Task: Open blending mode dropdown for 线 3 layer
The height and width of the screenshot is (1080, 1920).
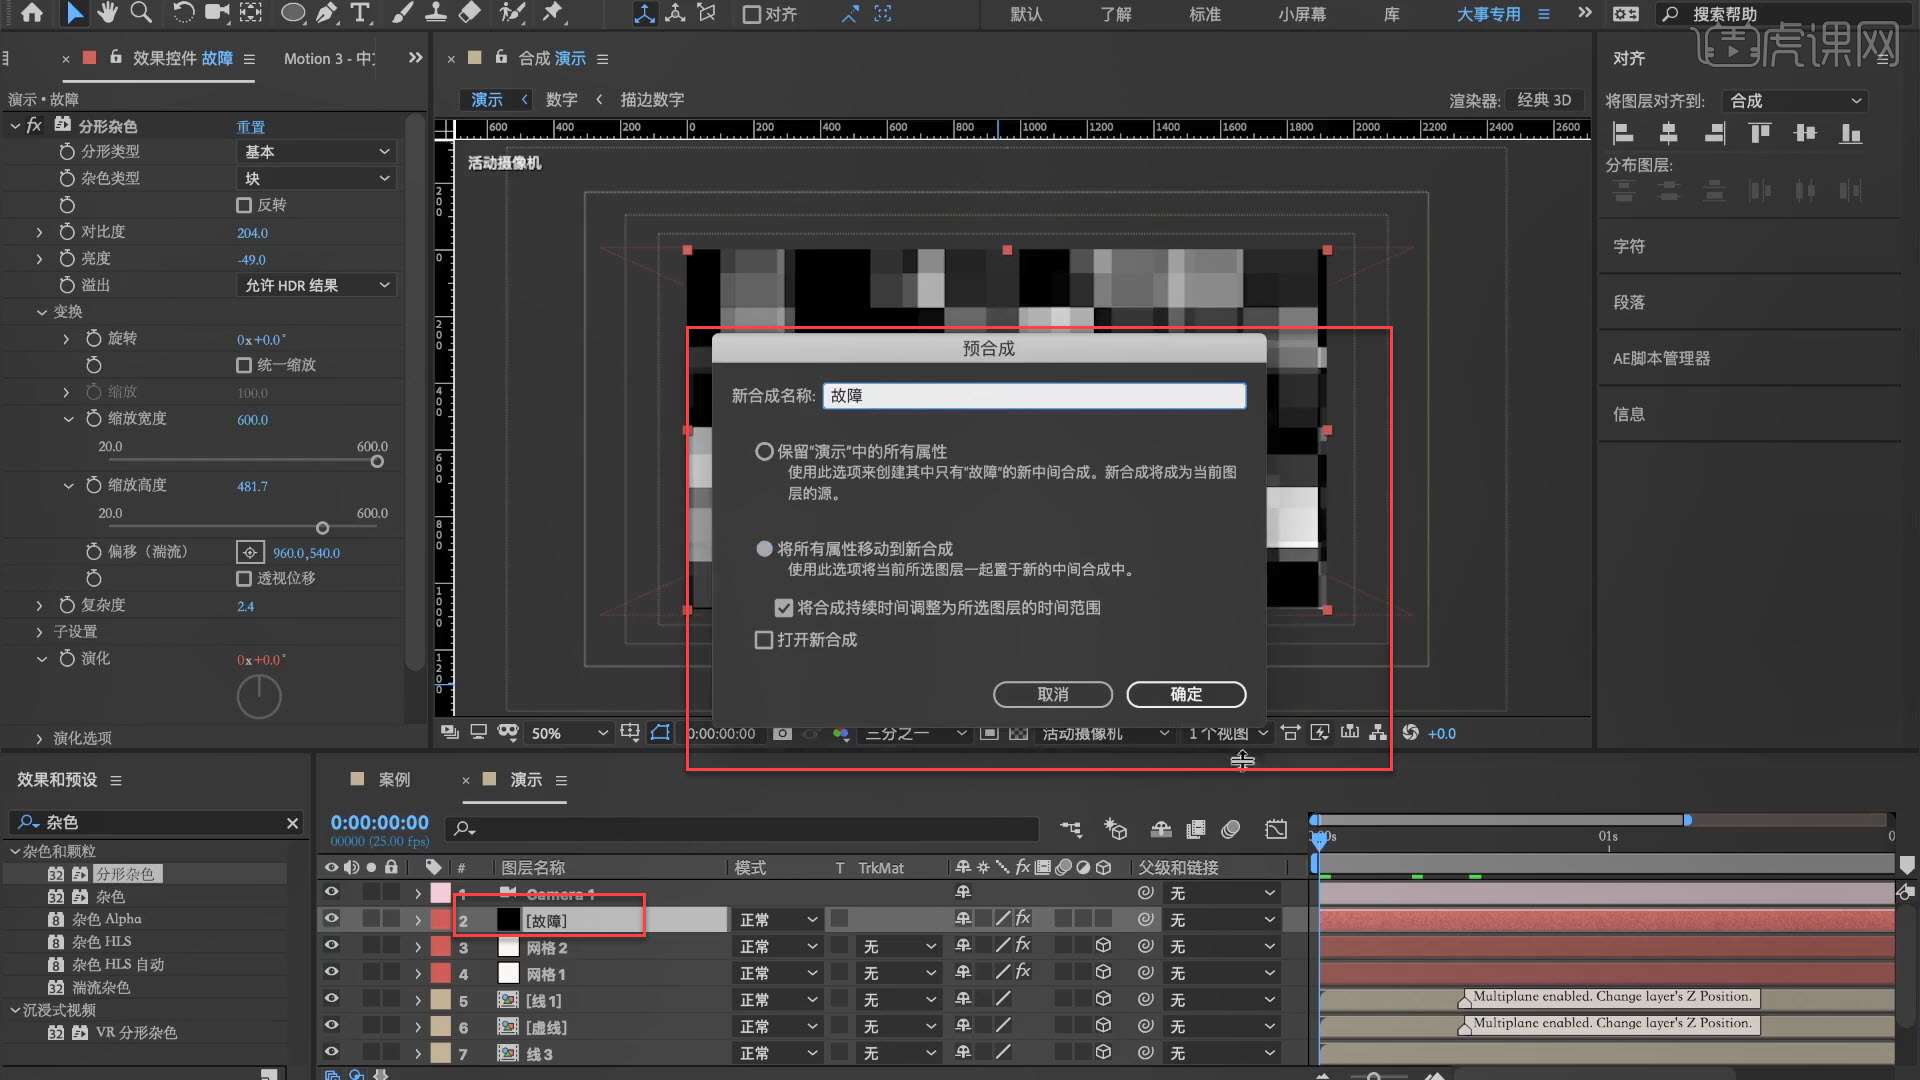Action: click(778, 1053)
